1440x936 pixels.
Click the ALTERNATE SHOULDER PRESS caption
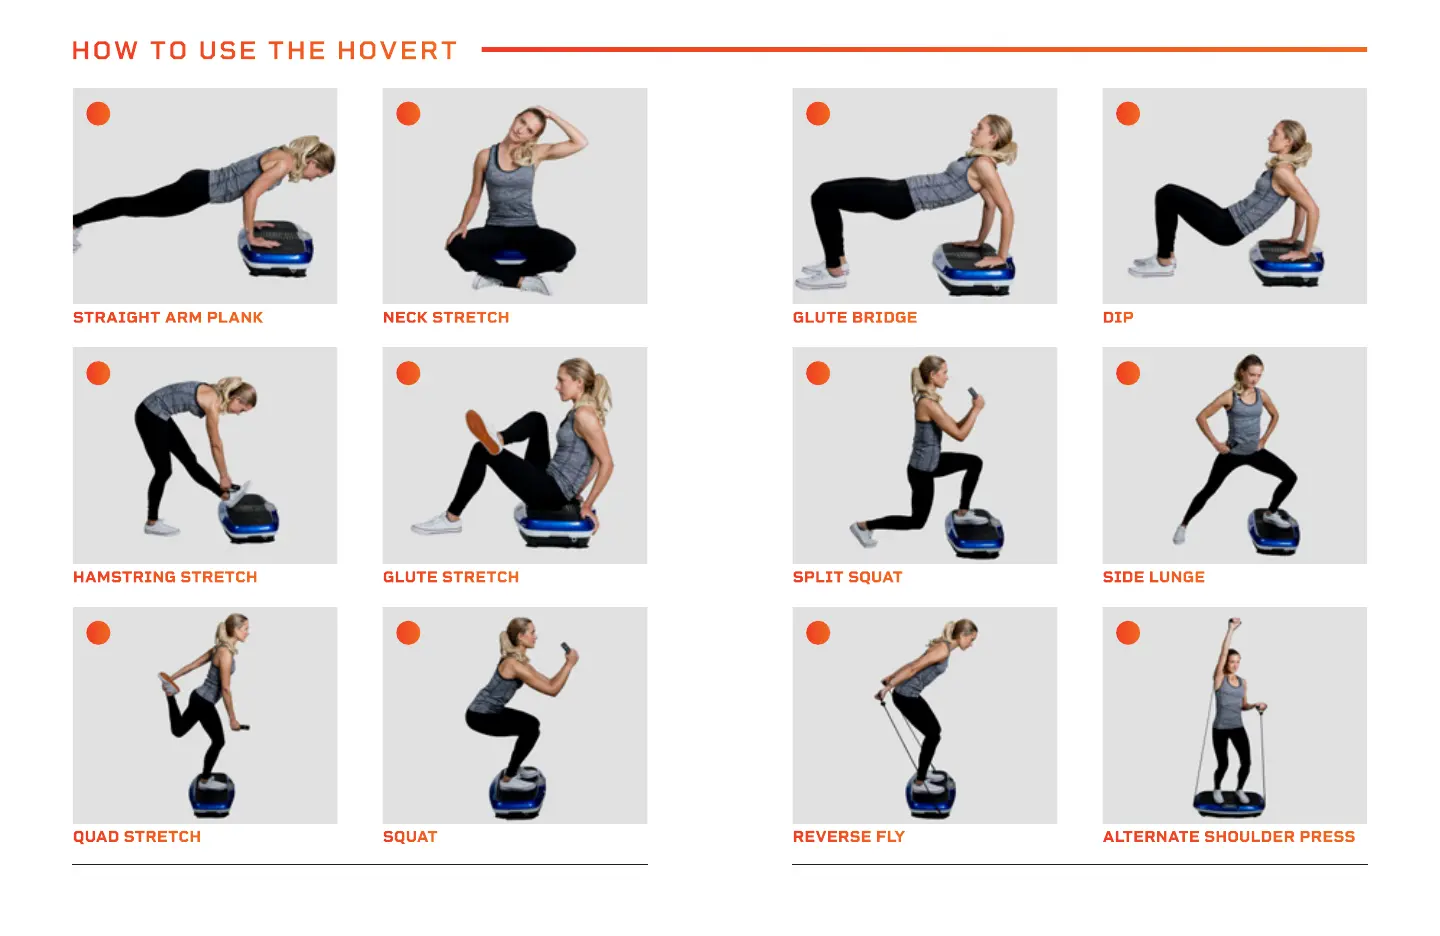click(x=1229, y=837)
